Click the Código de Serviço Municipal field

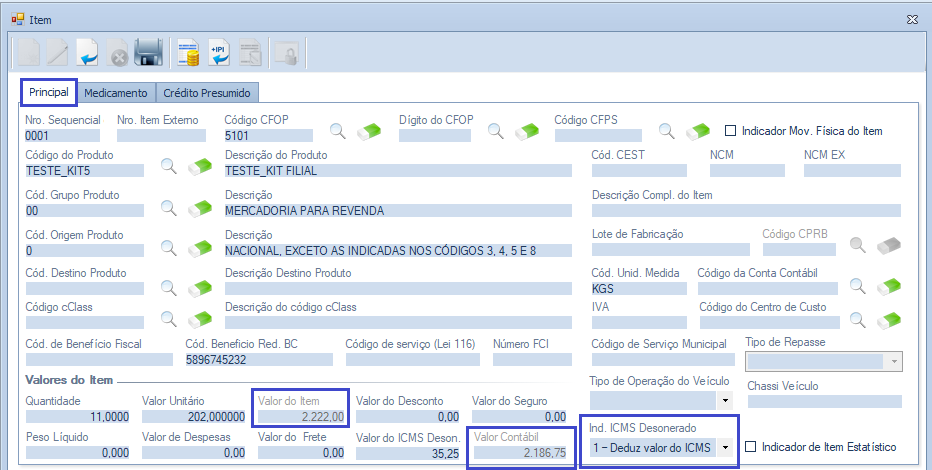(662, 359)
